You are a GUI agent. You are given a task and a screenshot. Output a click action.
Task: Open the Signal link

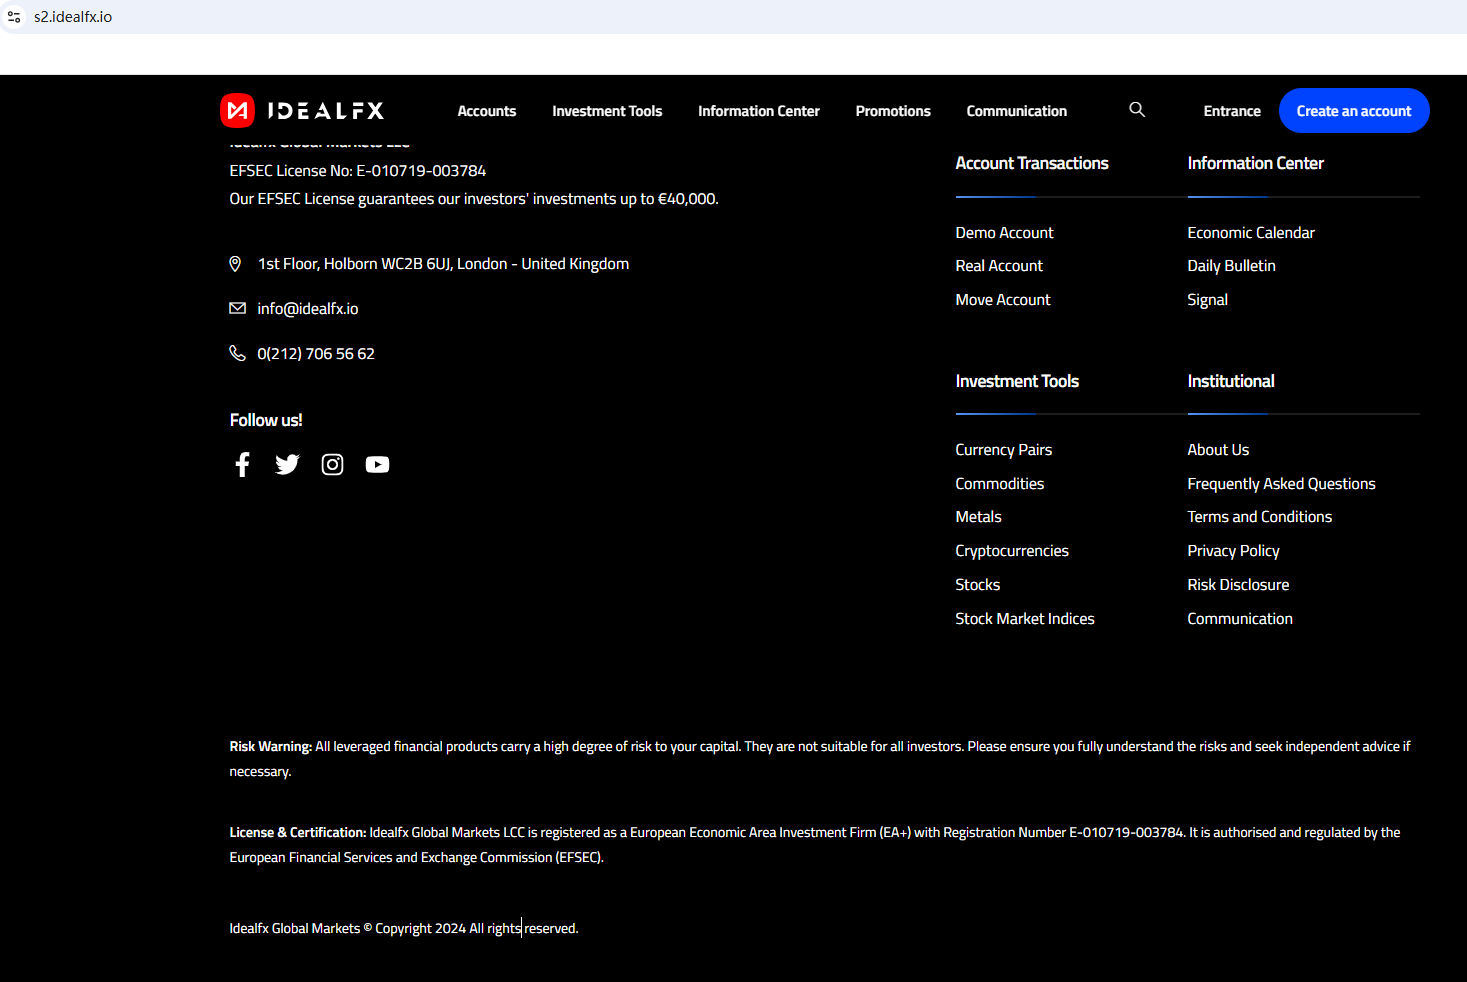(1207, 300)
